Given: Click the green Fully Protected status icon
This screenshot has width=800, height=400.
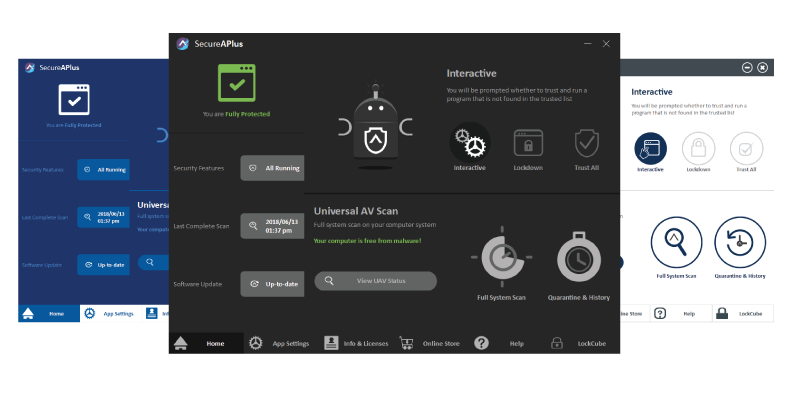Looking at the screenshot, I should tap(237, 83).
